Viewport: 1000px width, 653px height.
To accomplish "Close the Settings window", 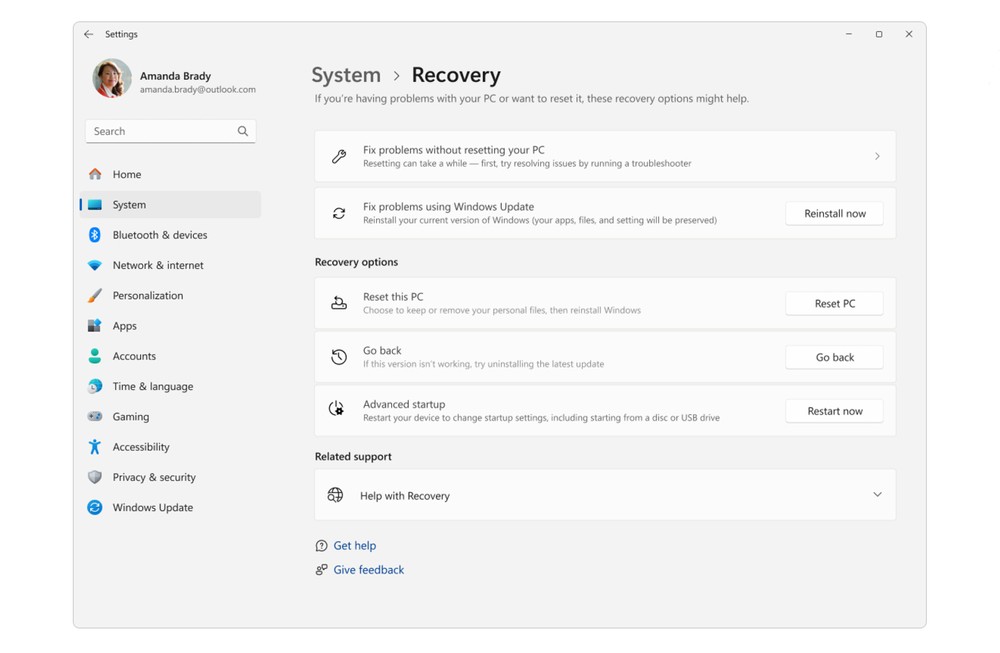I will pos(909,34).
